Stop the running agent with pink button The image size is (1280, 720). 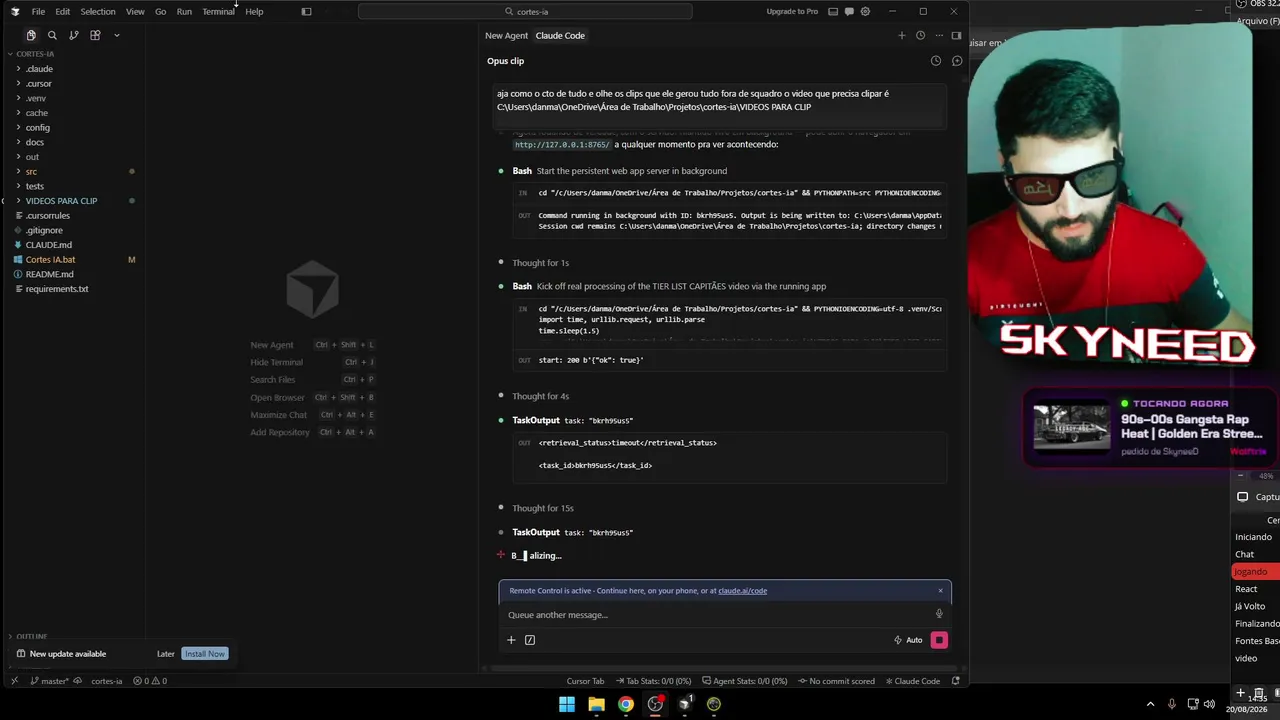[939, 640]
